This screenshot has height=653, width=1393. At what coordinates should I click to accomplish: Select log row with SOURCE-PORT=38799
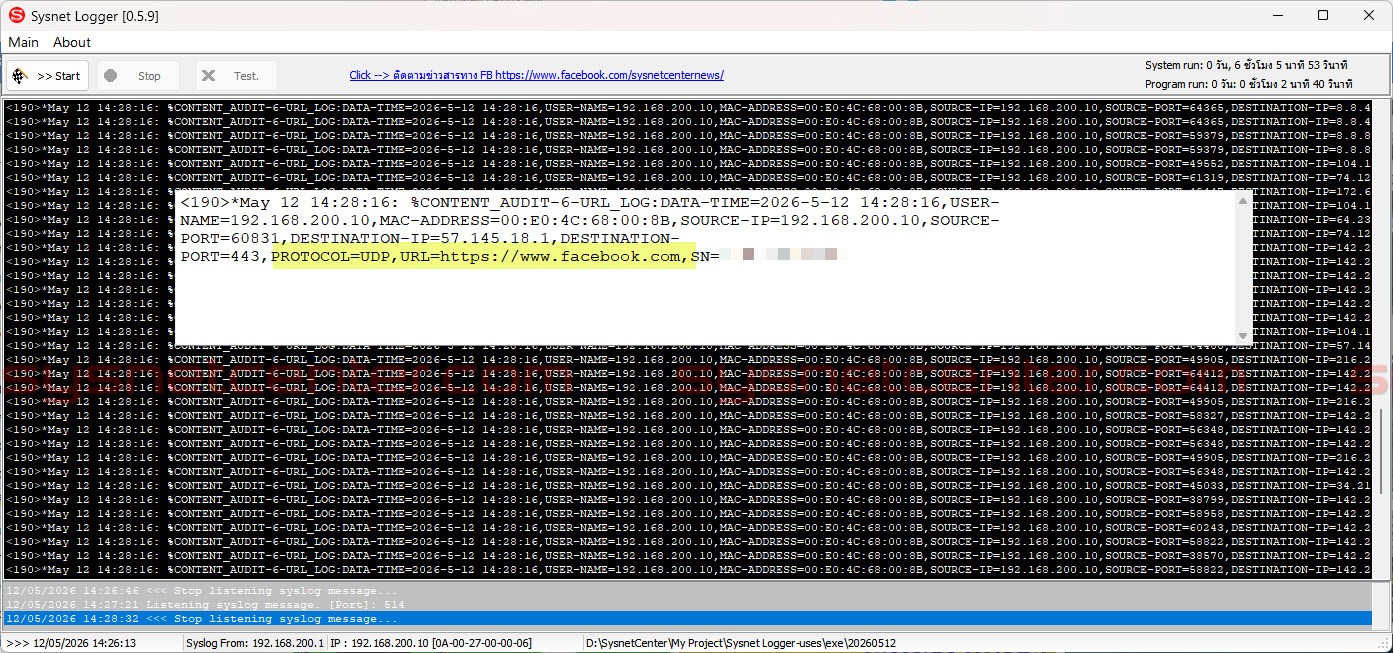click(688, 500)
